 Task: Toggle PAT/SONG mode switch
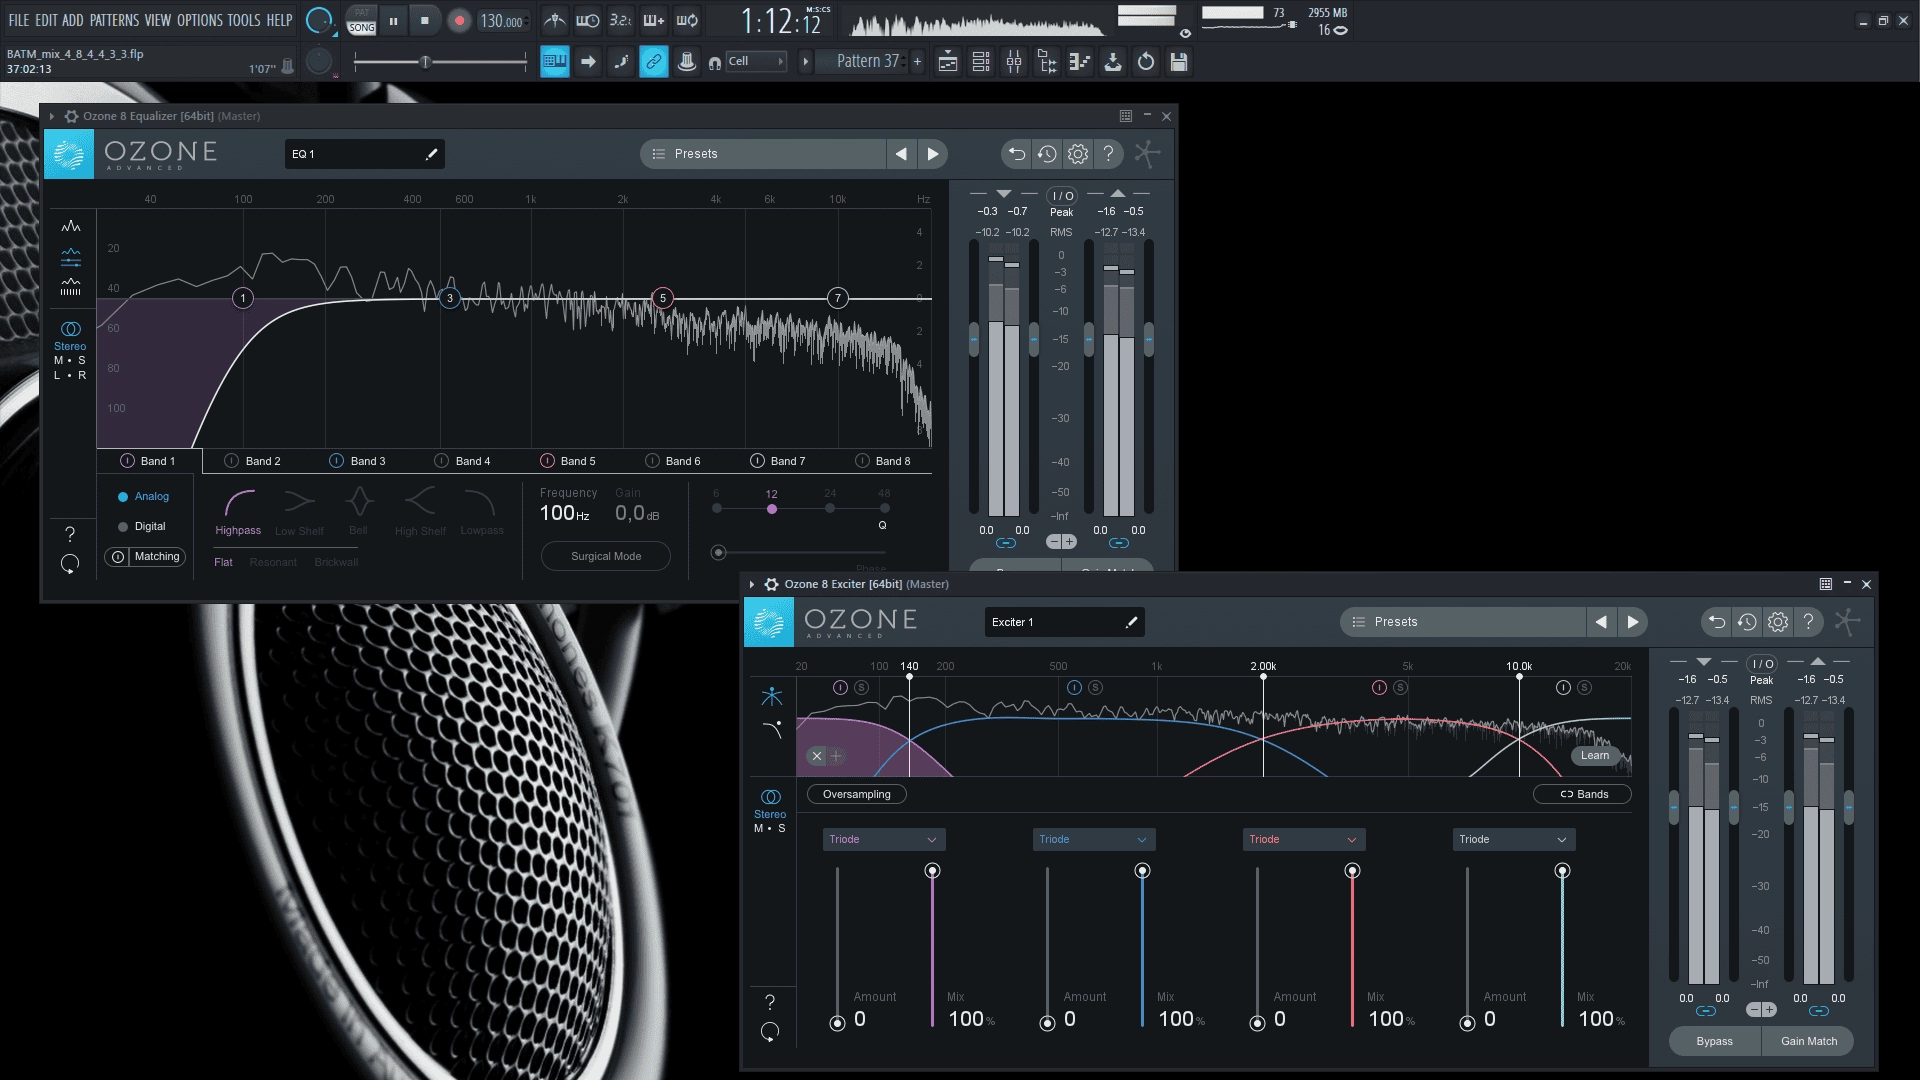pyautogui.click(x=362, y=20)
